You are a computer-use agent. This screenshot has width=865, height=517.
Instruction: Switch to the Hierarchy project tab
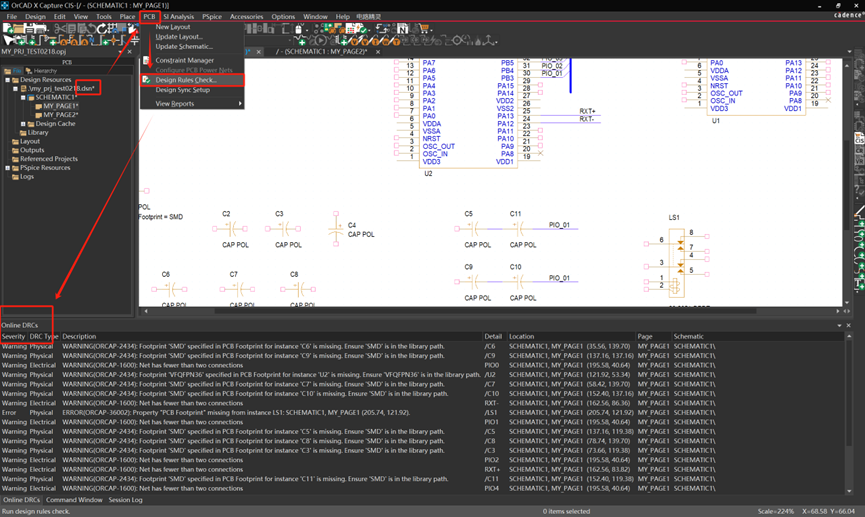coord(41,71)
